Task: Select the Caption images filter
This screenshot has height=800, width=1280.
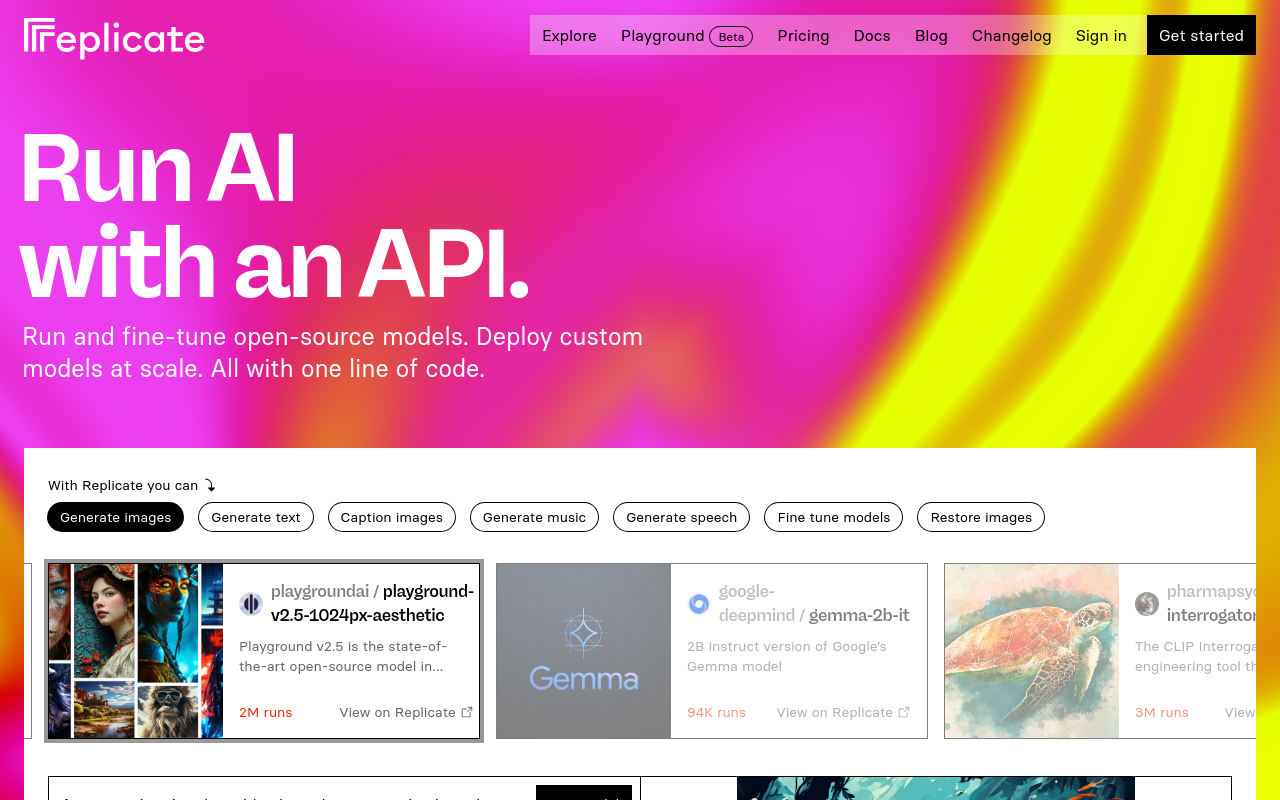Action: pos(391,517)
